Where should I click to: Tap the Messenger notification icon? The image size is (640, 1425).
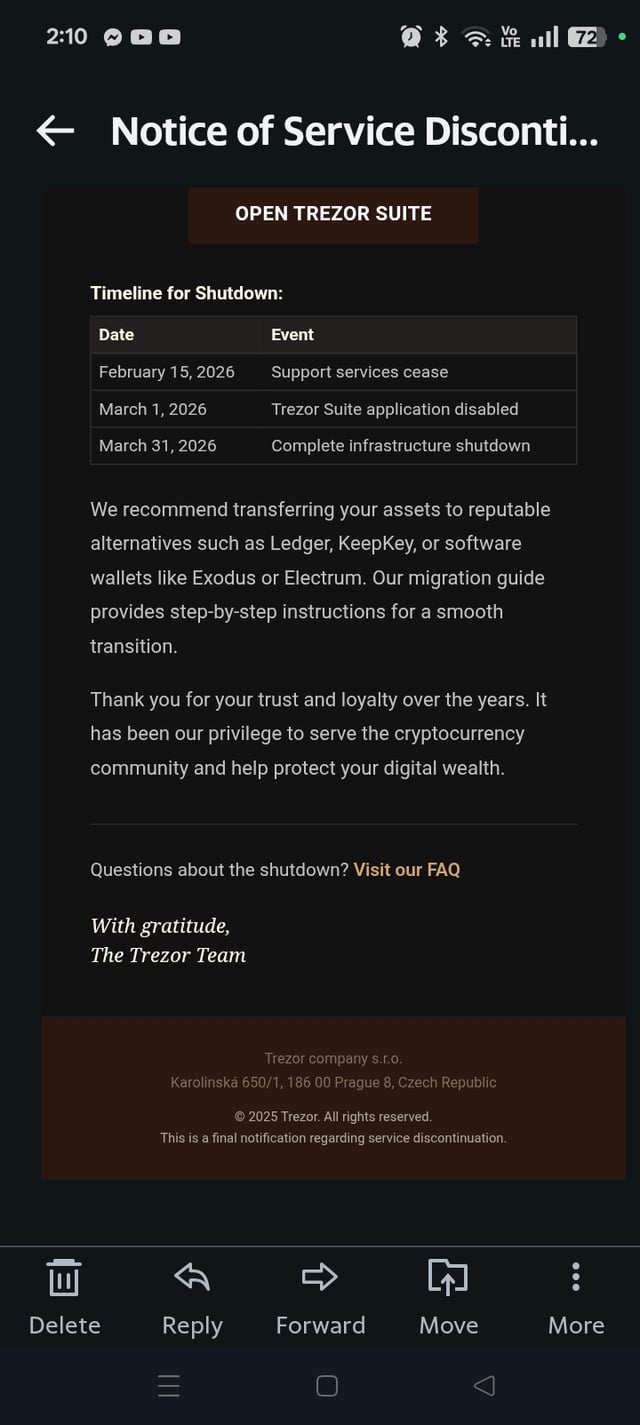[113, 37]
